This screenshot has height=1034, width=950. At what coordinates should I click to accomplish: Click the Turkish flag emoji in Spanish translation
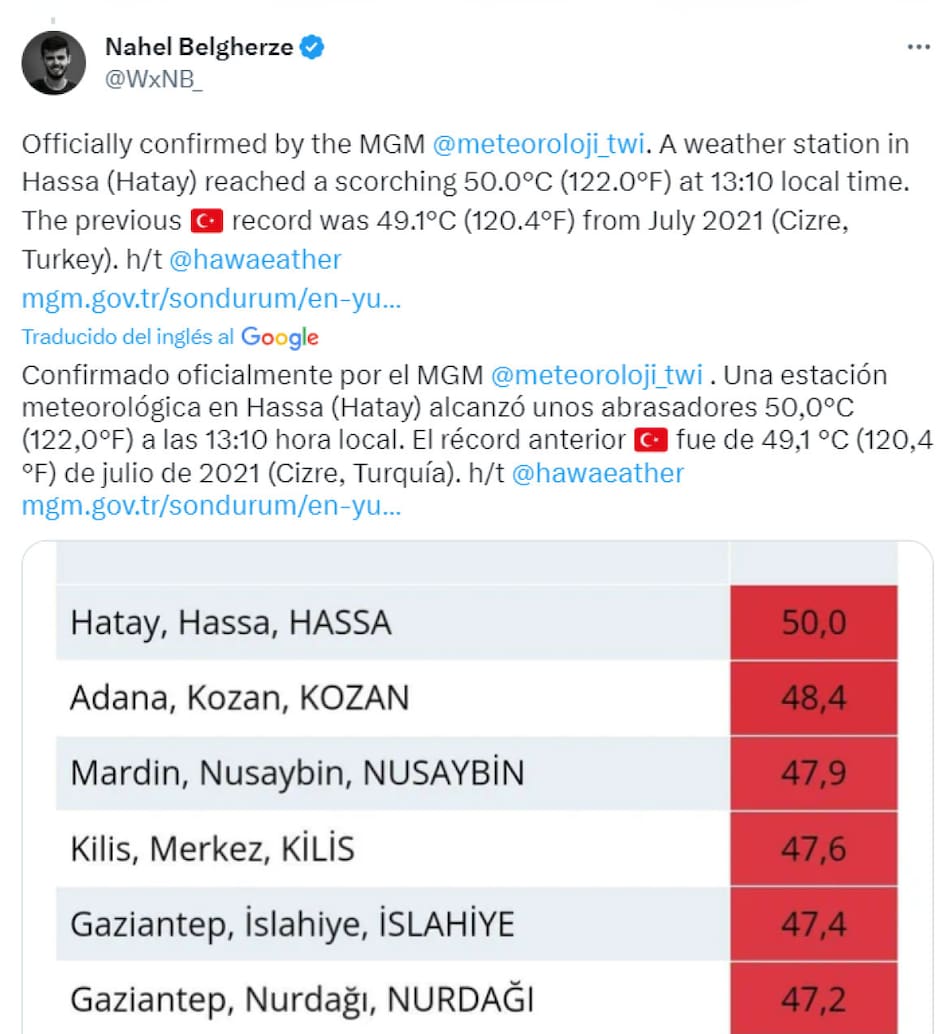650,439
